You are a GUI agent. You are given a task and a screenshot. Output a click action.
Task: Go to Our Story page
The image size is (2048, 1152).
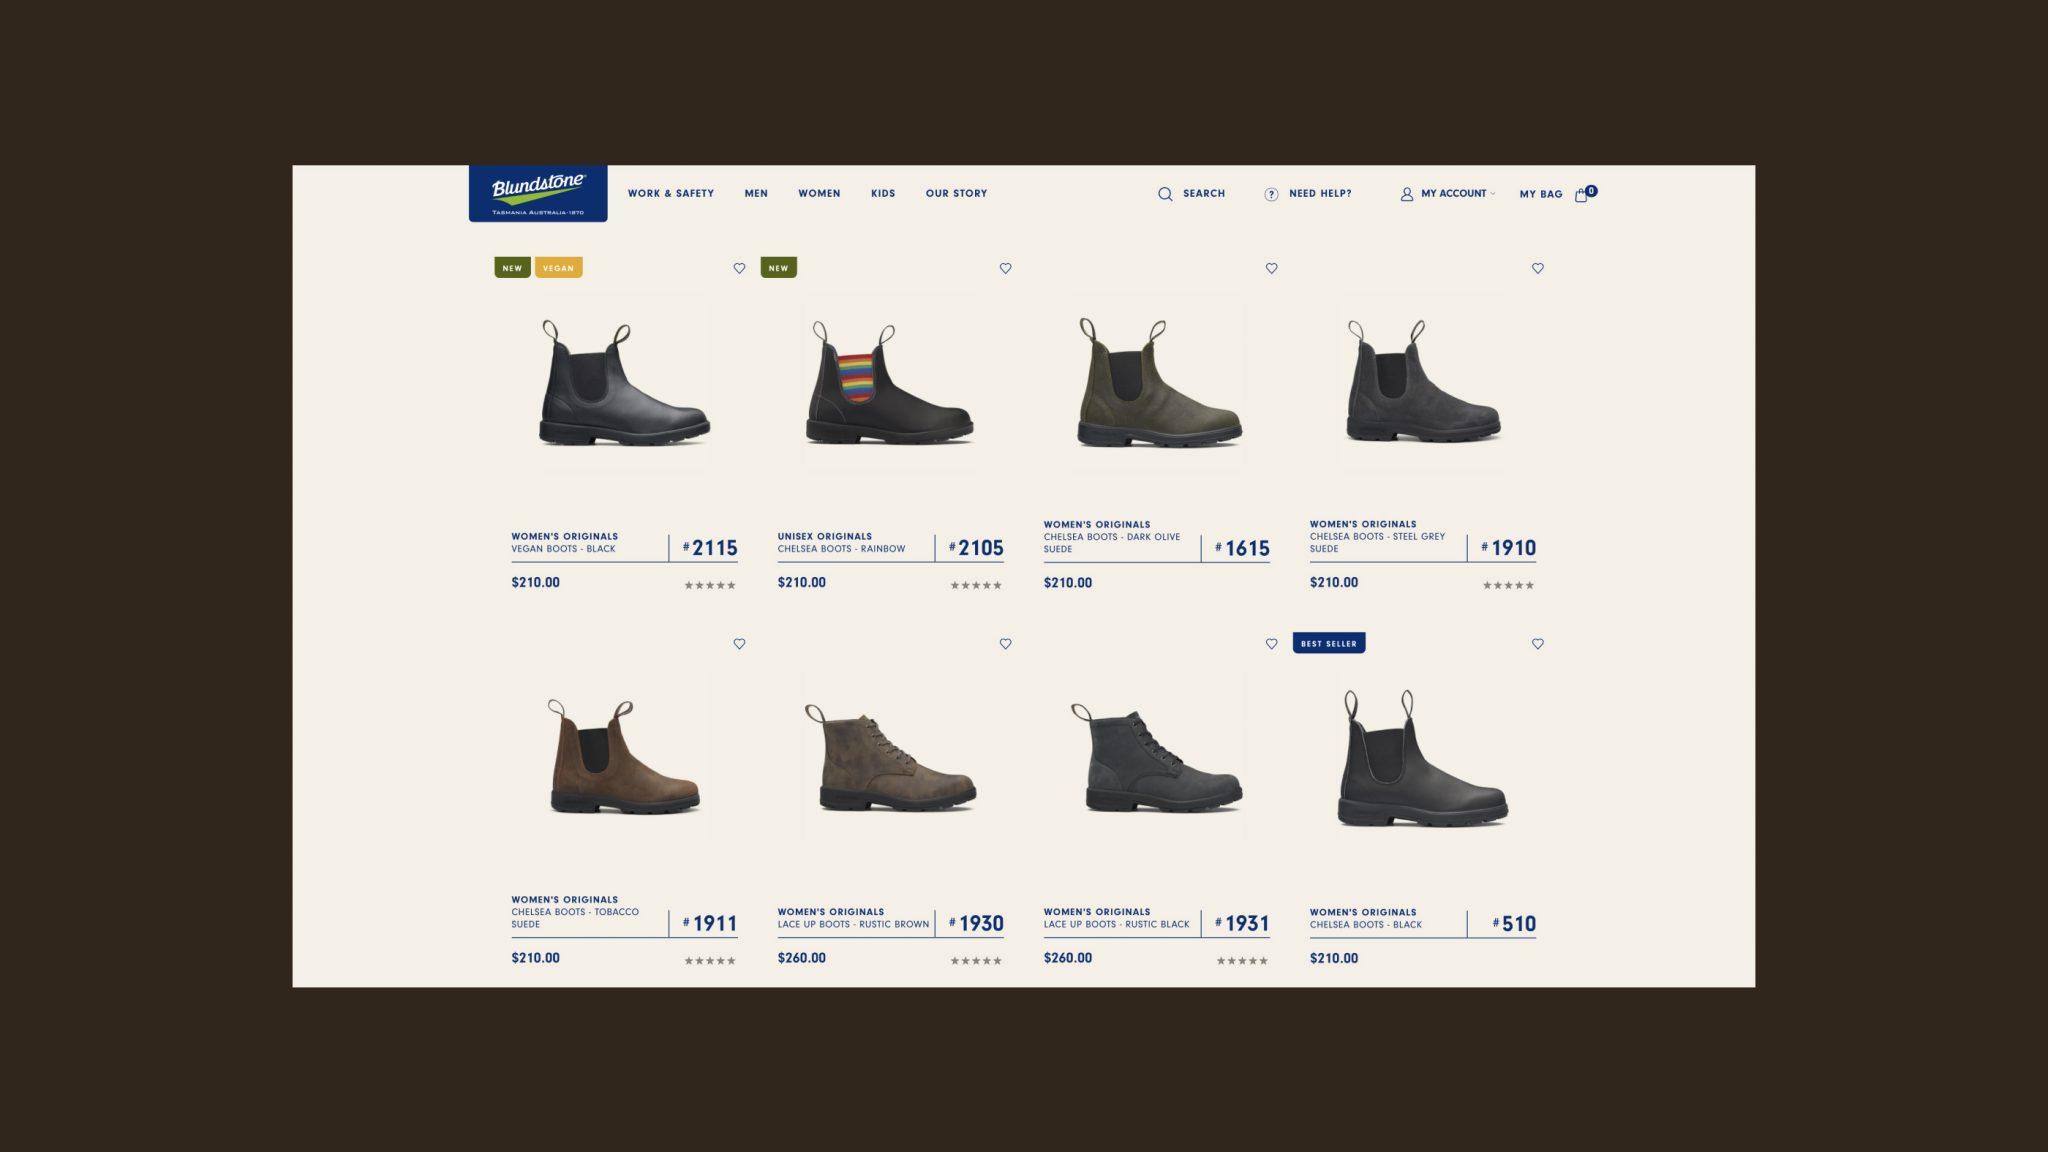[956, 194]
